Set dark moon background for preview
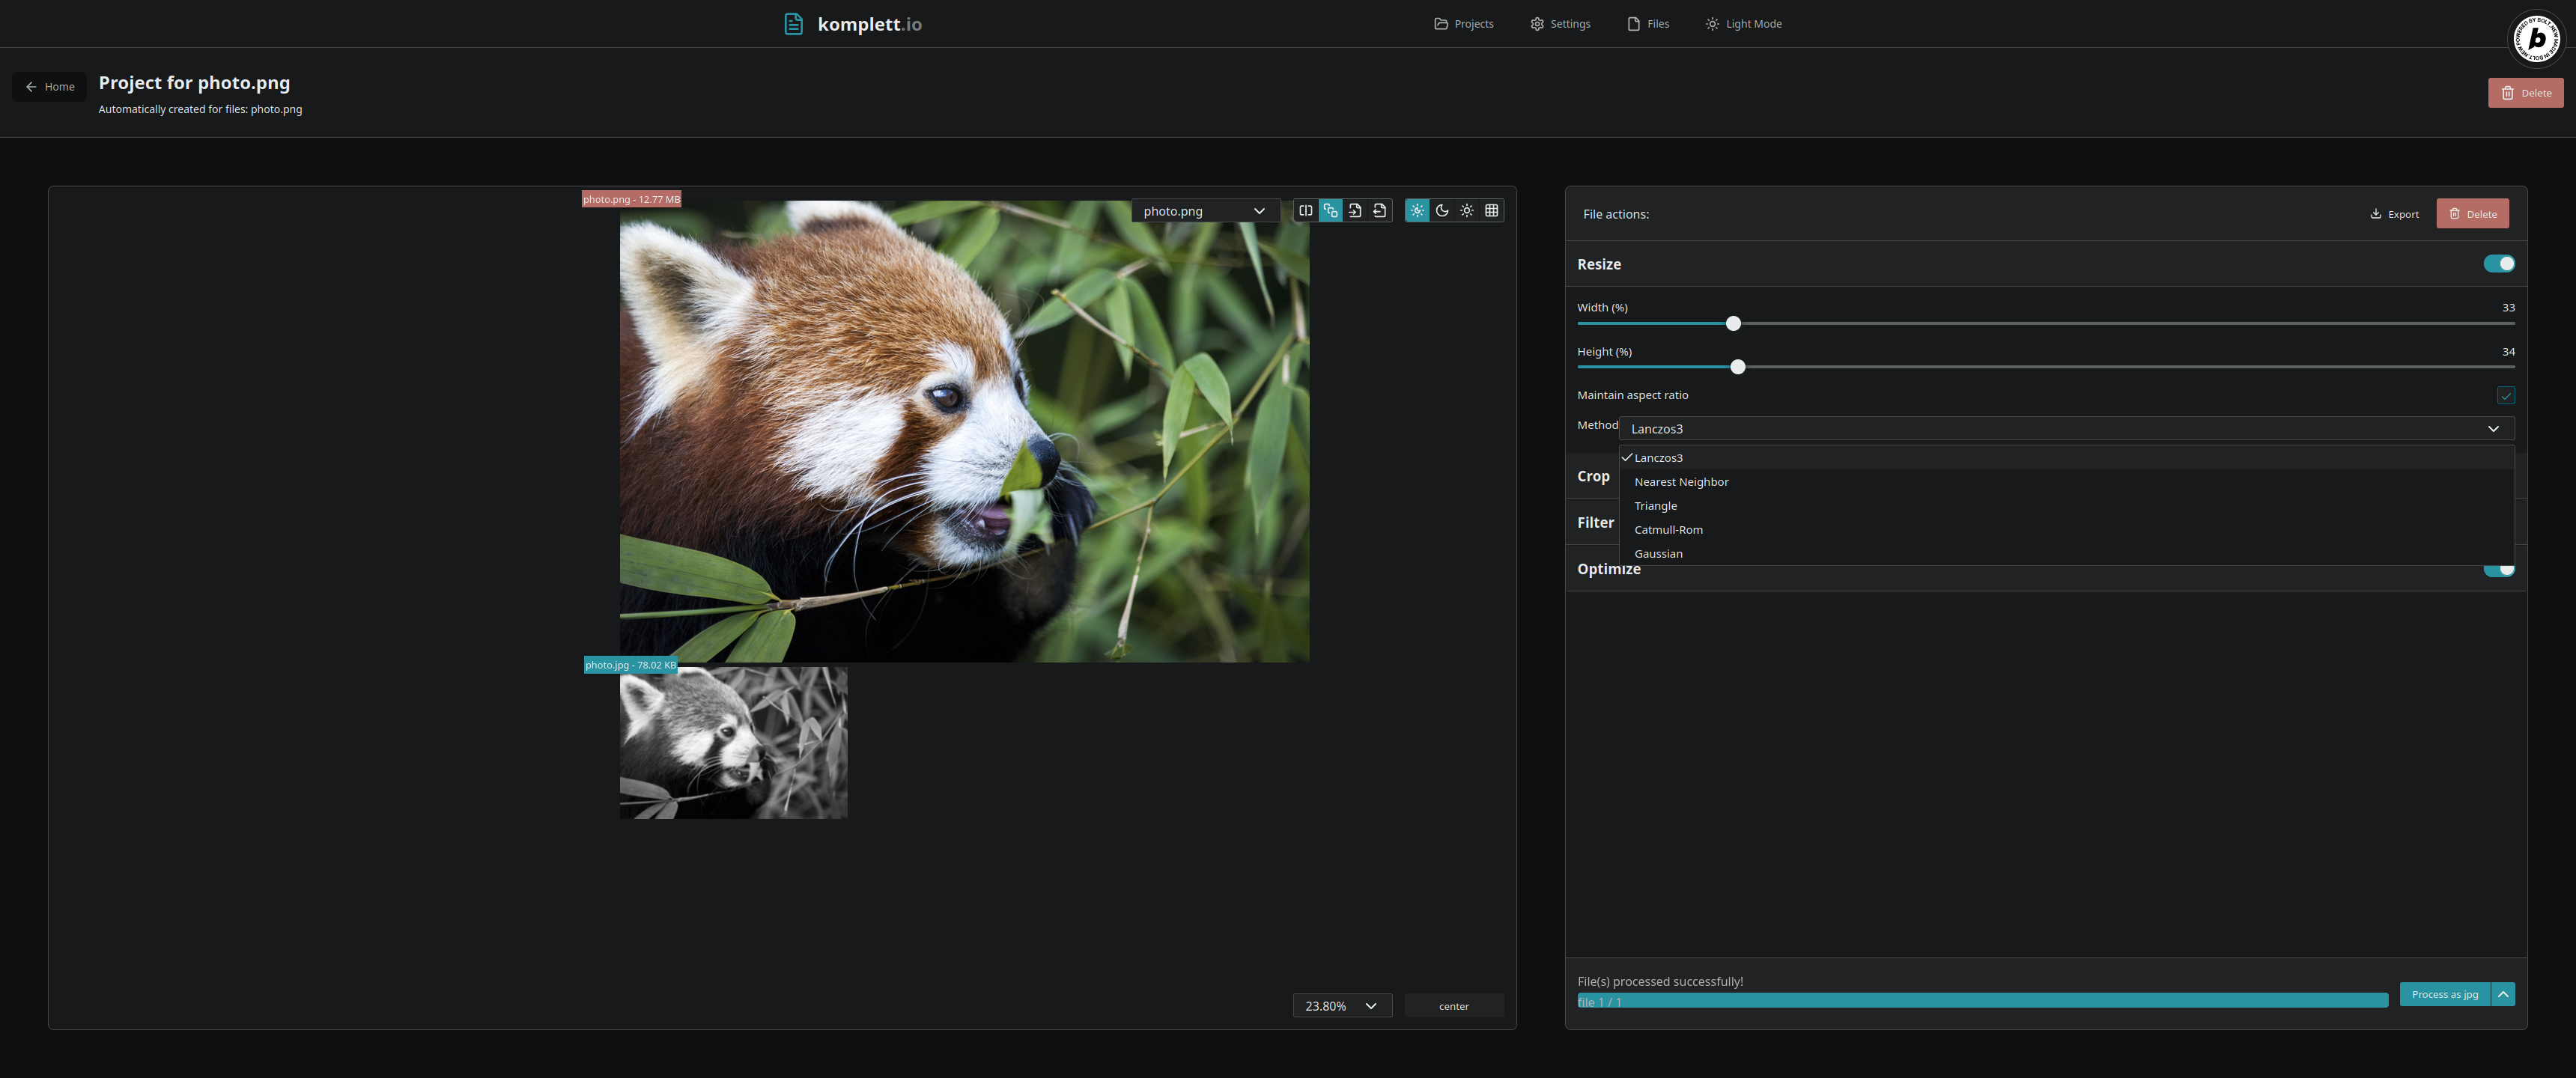The width and height of the screenshot is (2576, 1078). [x=1442, y=211]
